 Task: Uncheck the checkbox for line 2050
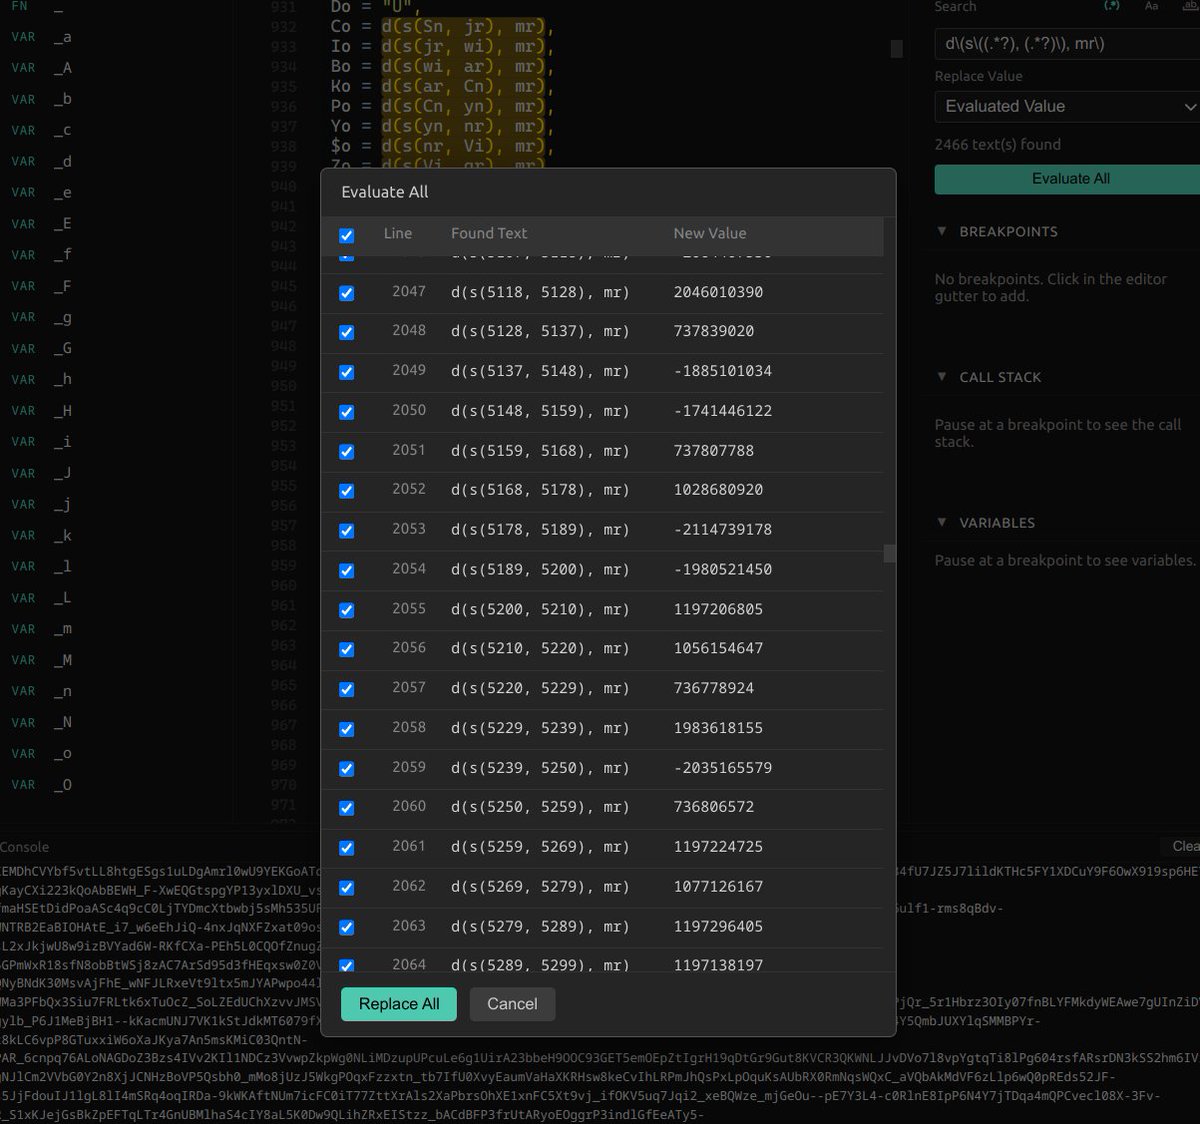[346, 412]
